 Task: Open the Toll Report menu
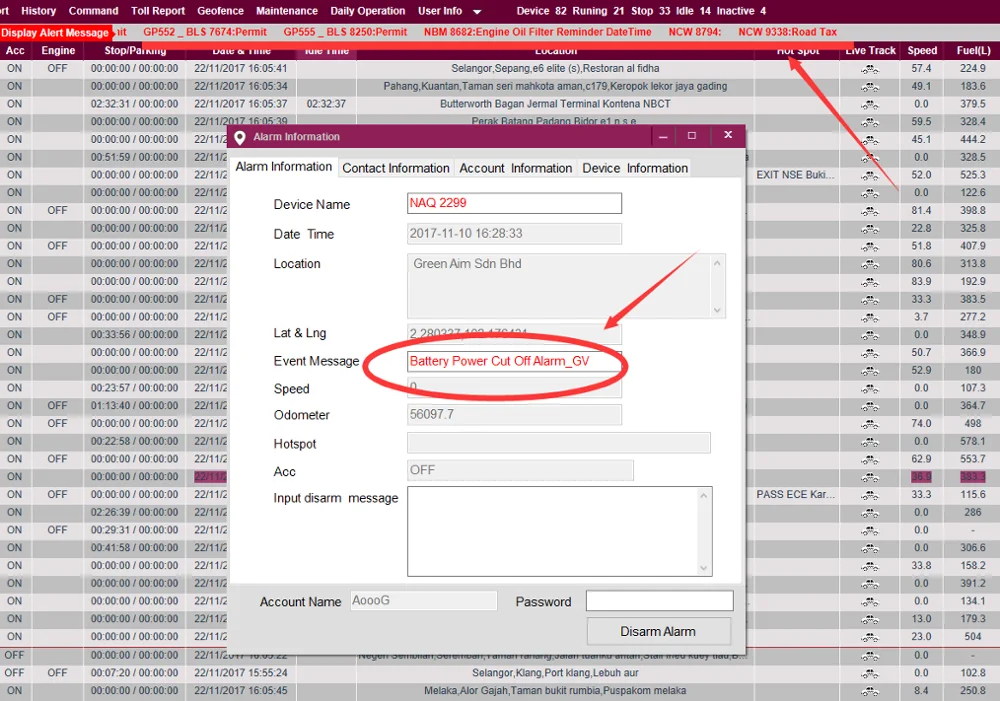(x=158, y=11)
